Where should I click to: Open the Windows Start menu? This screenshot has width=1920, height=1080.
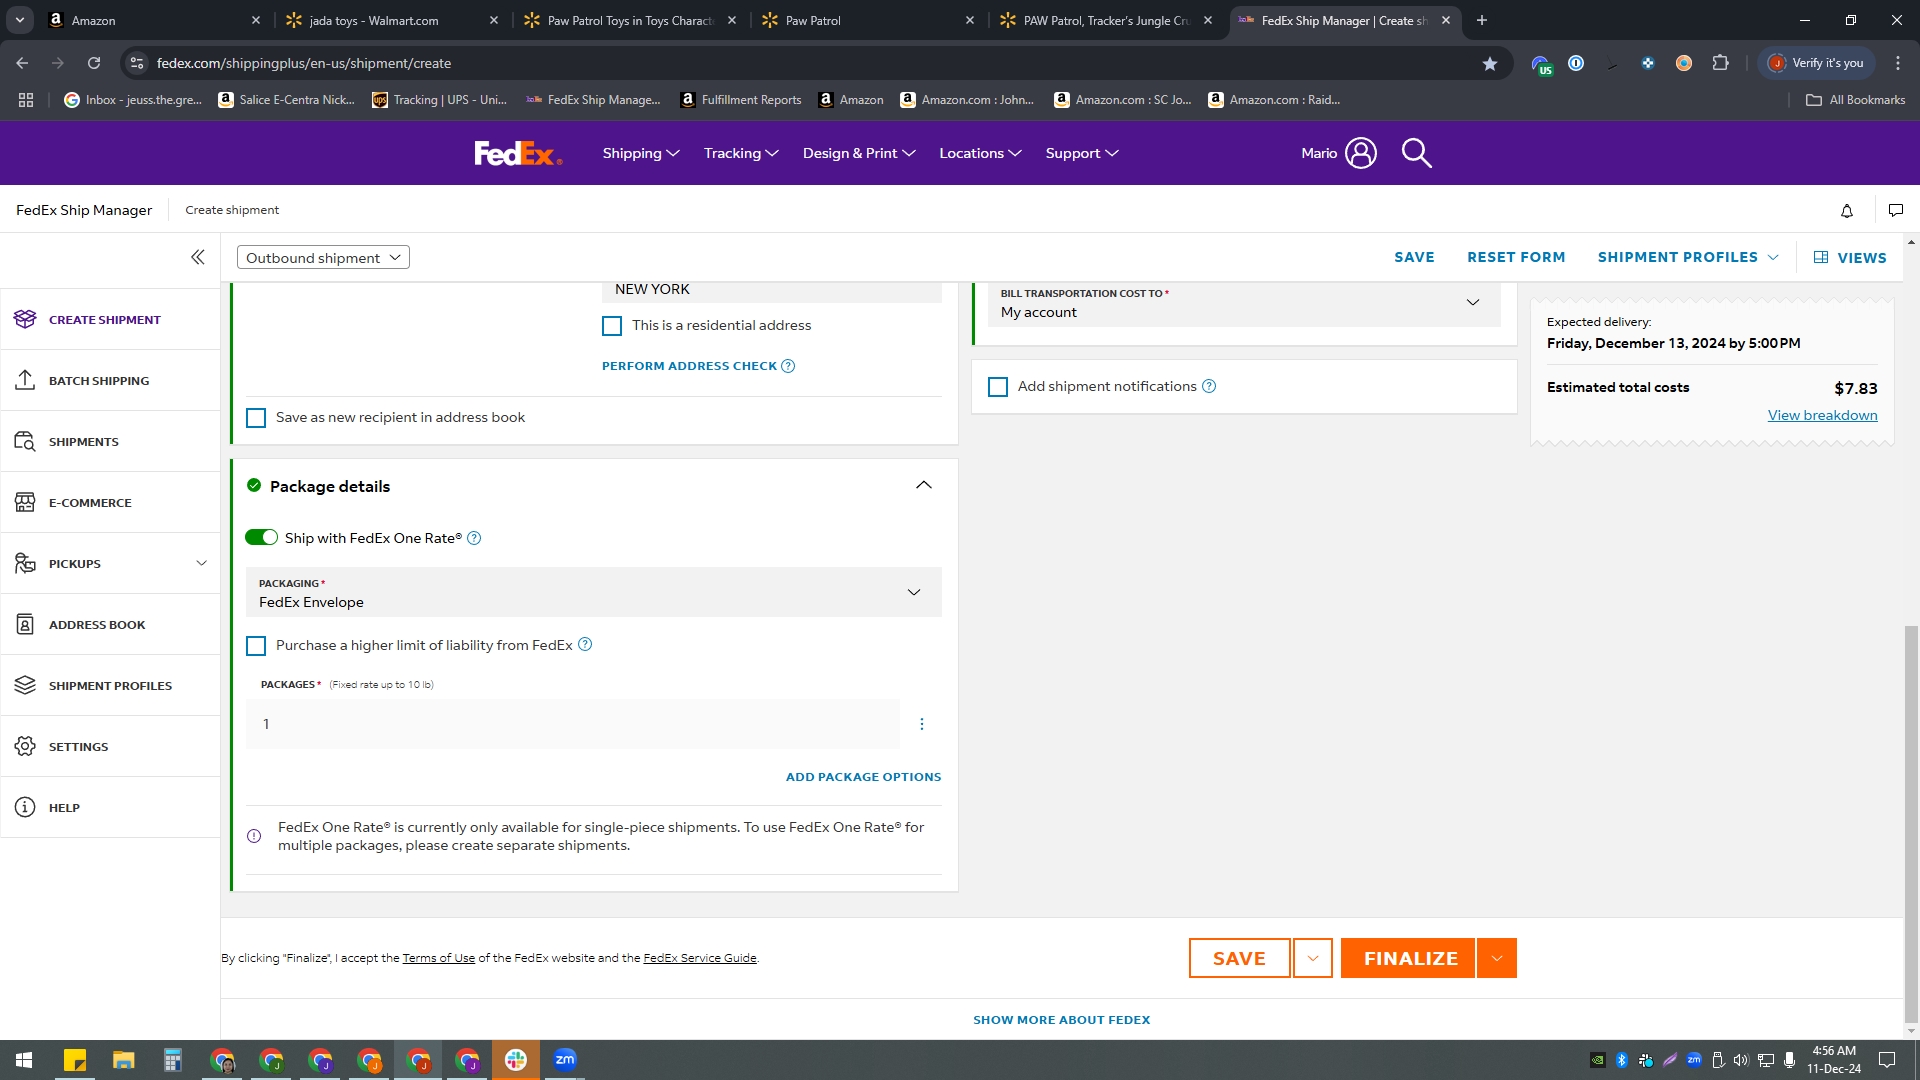(24, 1060)
